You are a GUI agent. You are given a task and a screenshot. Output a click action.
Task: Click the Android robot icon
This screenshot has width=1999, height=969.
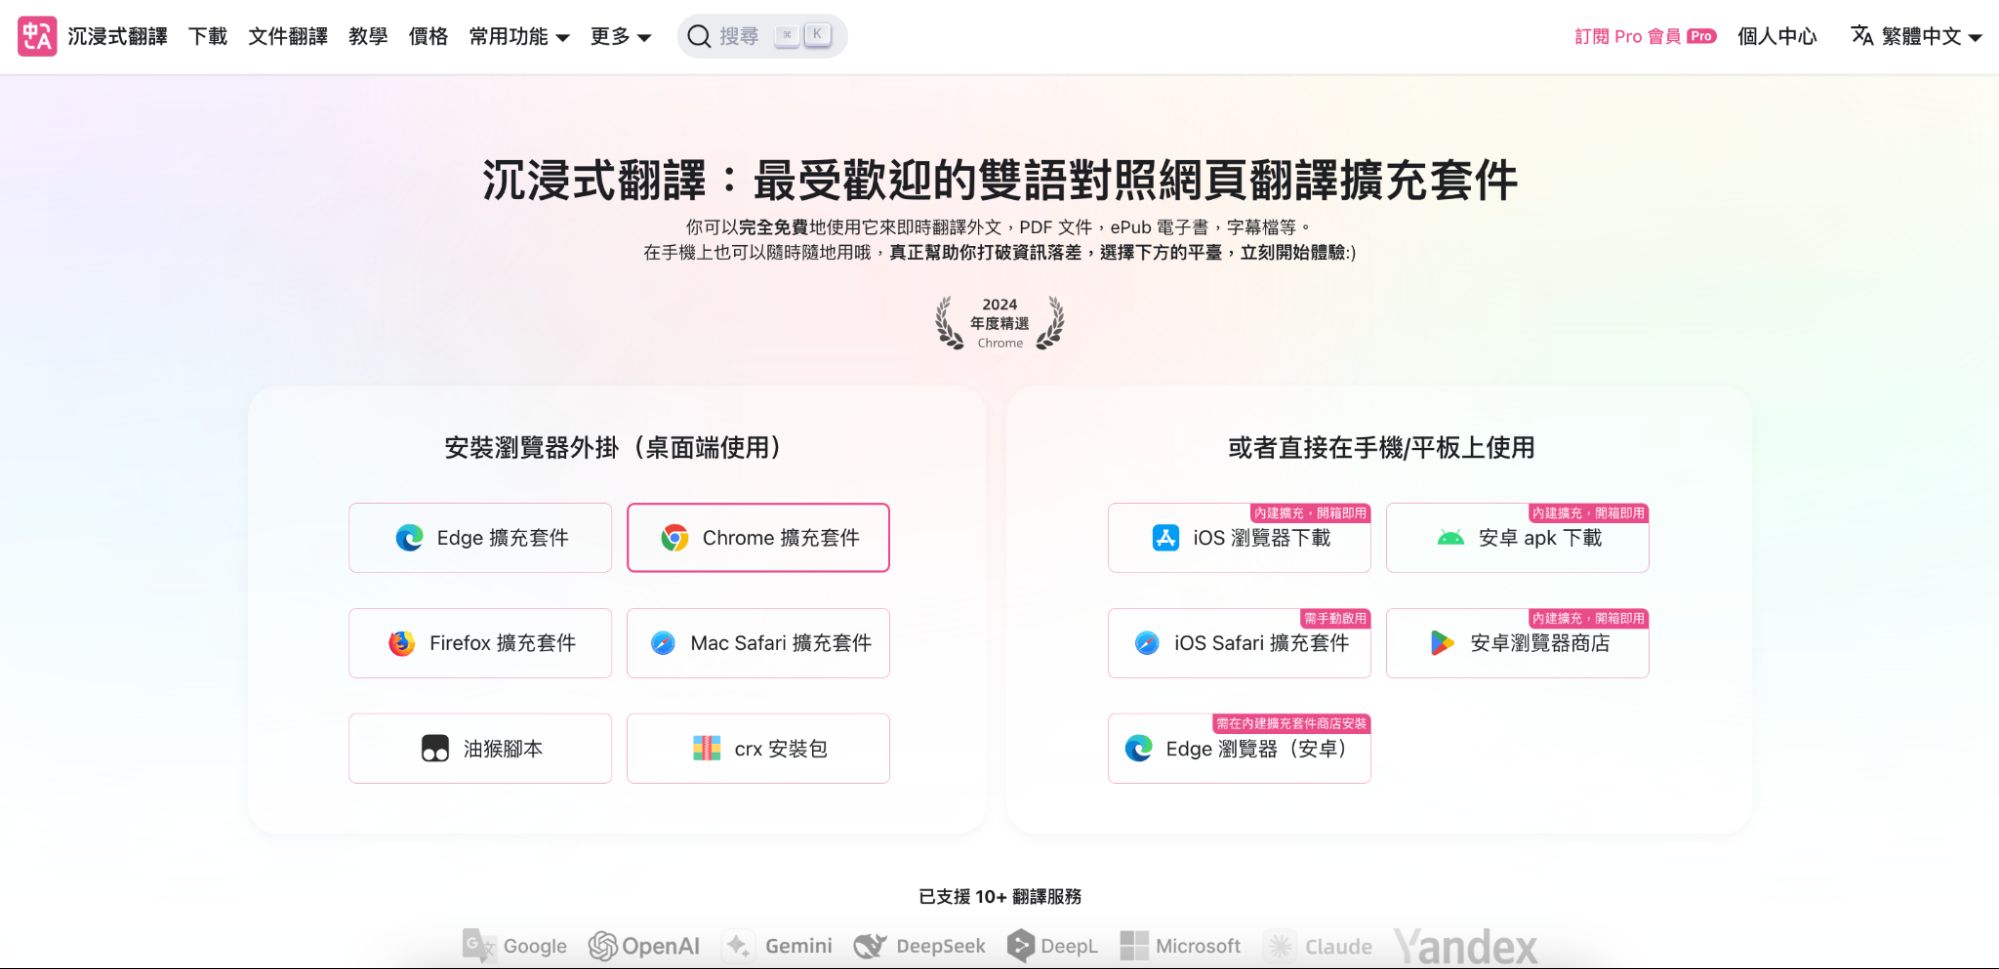point(1450,538)
